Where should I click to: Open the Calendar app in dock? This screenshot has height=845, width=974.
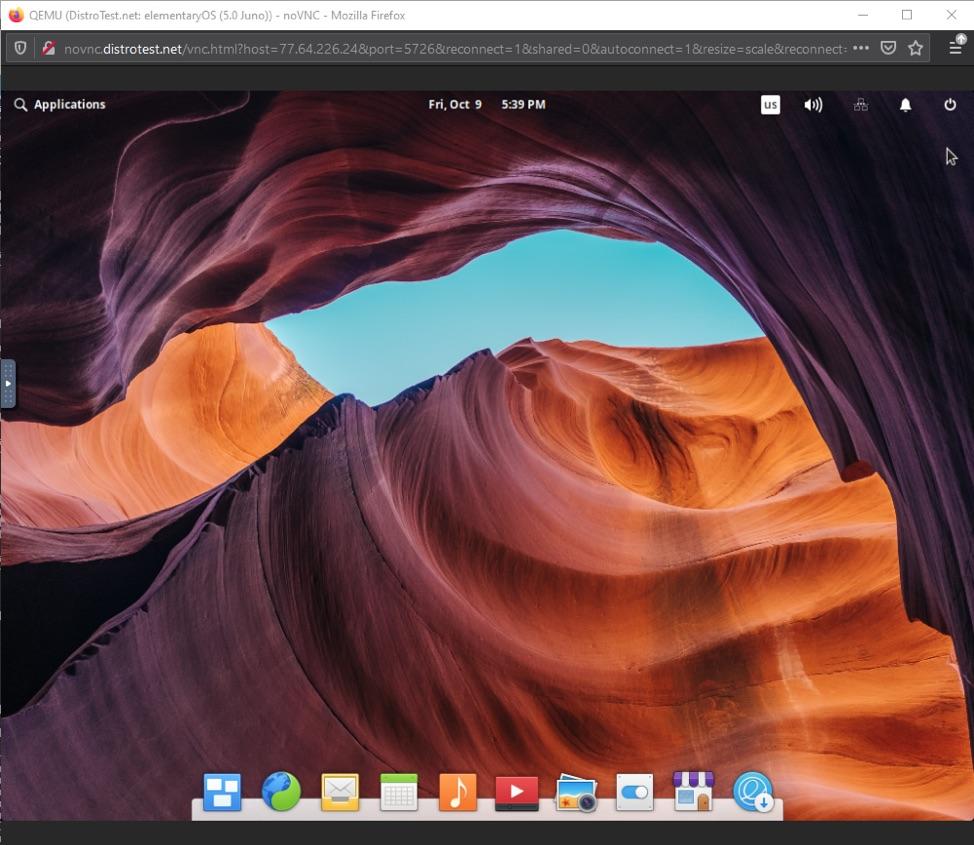[399, 792]
